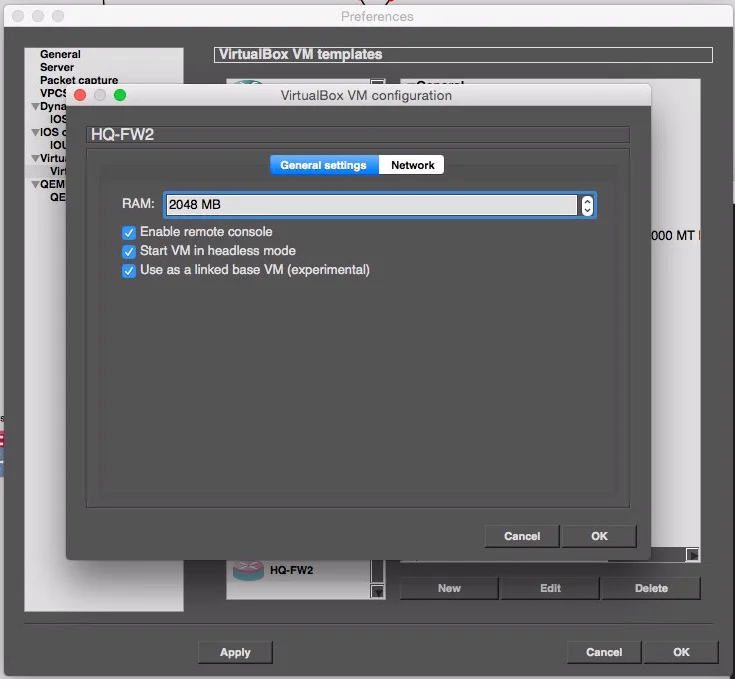Collapse the IOS on UNIX tree node

coord(35,133)
